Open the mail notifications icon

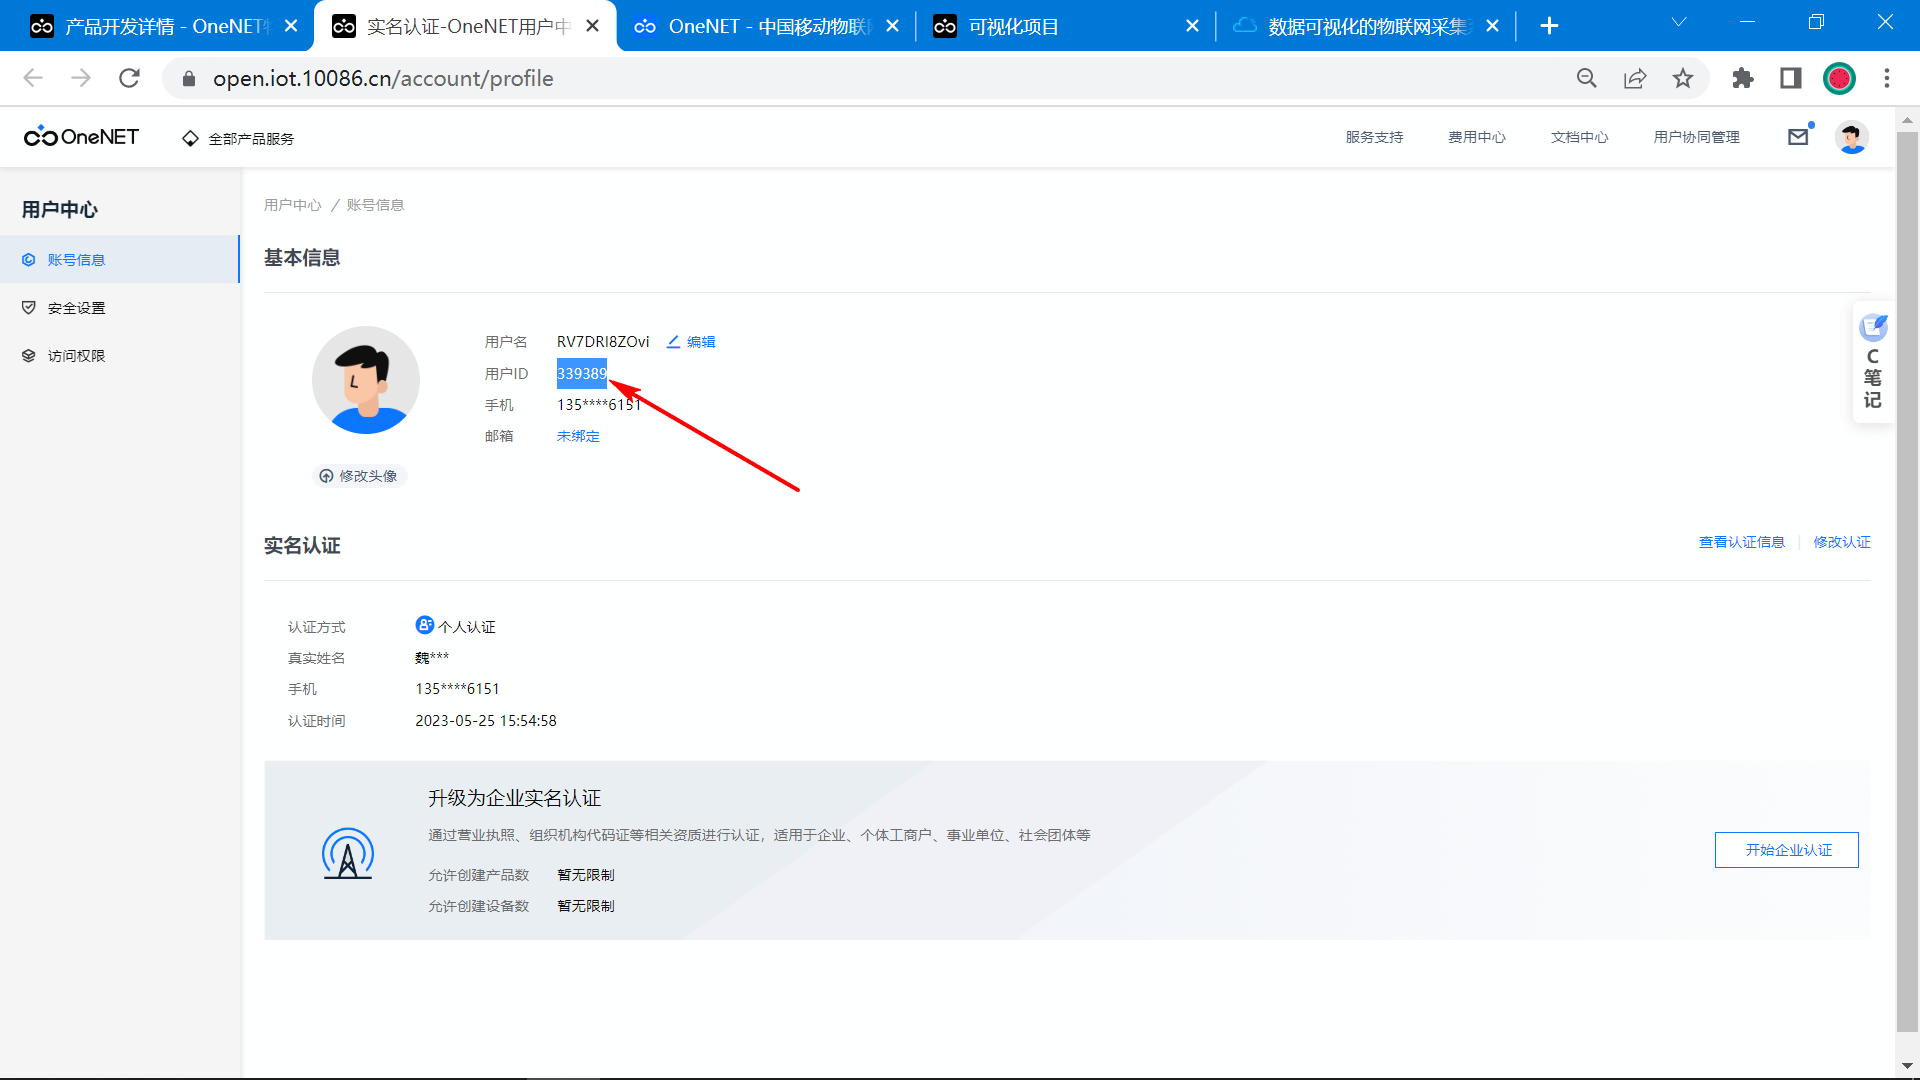[x=1798, y=137]
